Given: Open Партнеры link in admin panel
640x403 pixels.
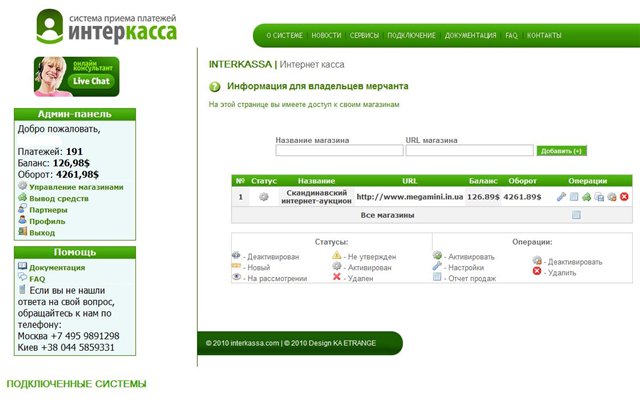Looking at the screenshot, I should [48, 210].
